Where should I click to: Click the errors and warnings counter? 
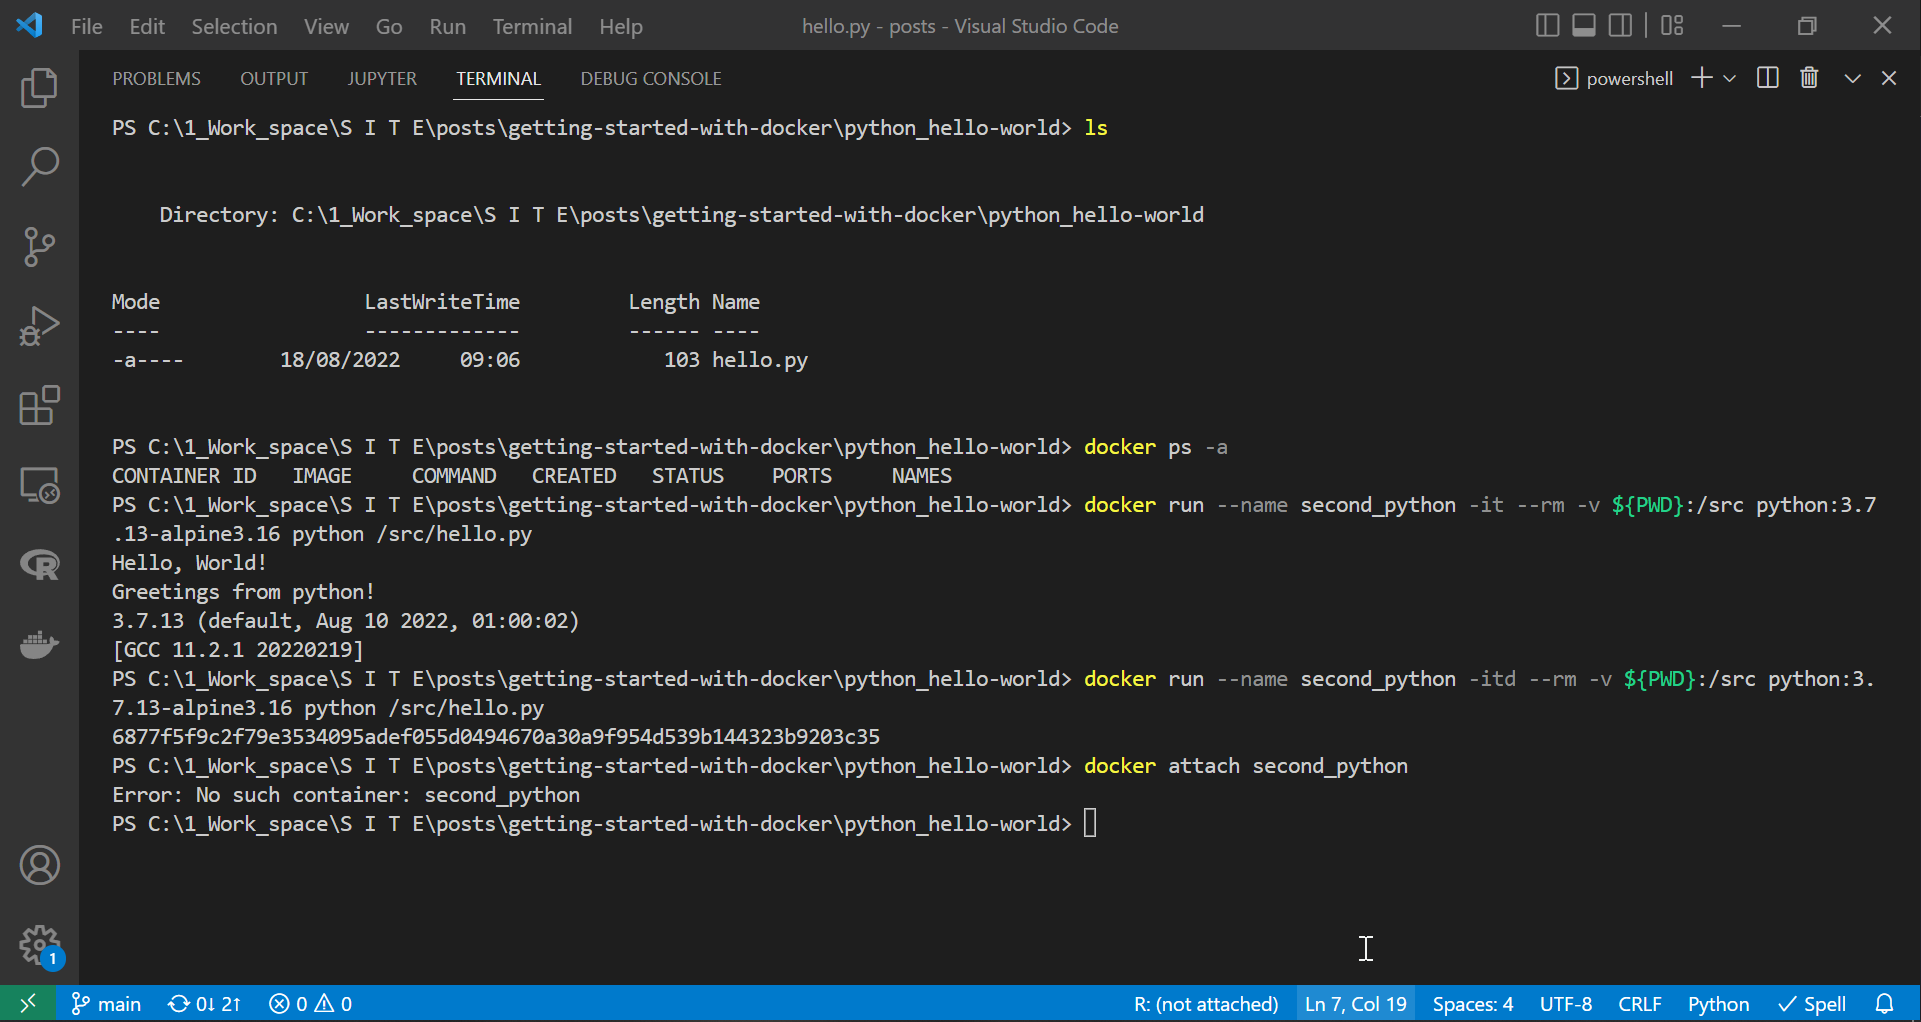tap(310, 1003)
